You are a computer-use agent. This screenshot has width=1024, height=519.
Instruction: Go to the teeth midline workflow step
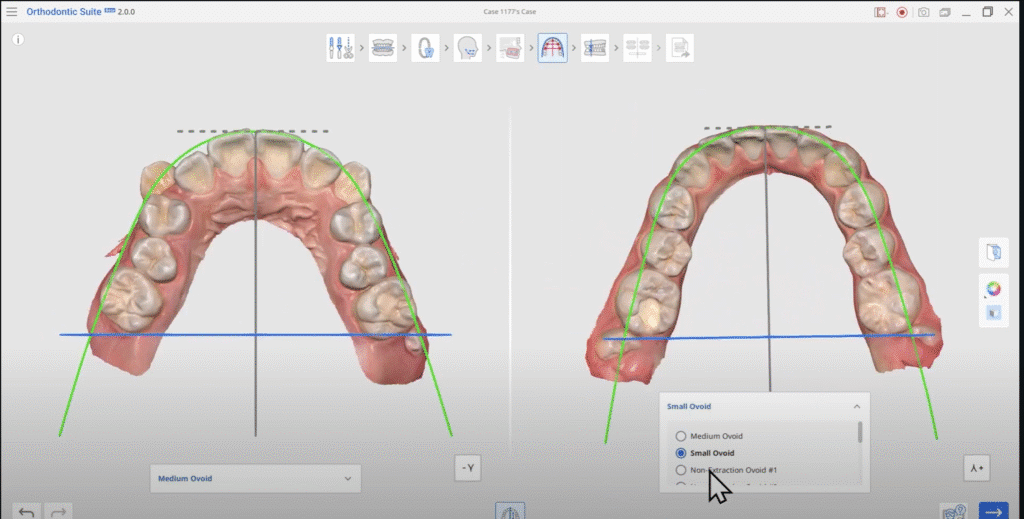[x=595, y=48]
